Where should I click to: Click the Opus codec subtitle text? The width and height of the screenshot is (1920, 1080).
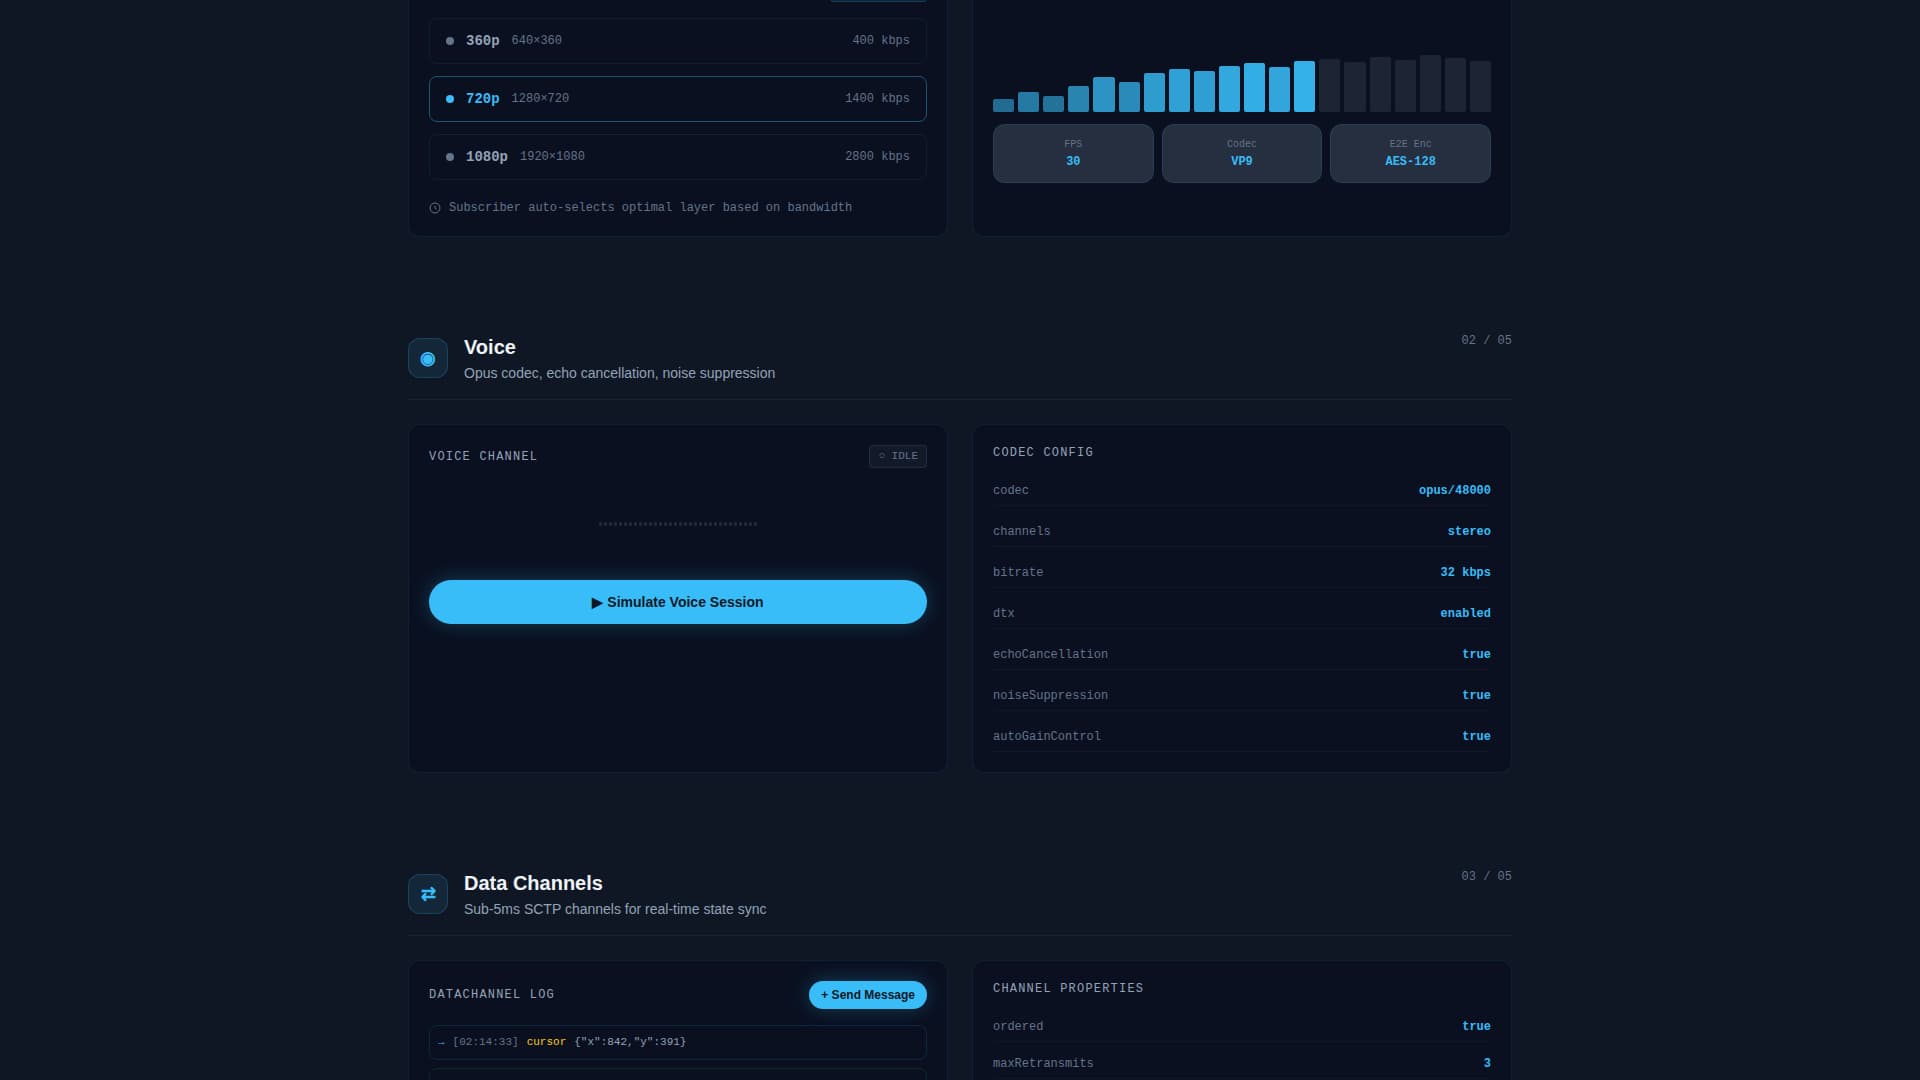[x=619, y=373]
